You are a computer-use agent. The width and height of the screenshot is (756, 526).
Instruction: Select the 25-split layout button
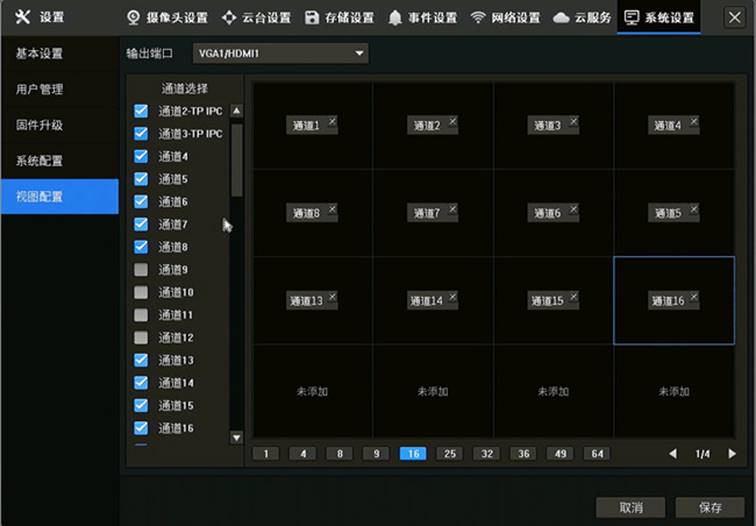click(x=449, y=454)
